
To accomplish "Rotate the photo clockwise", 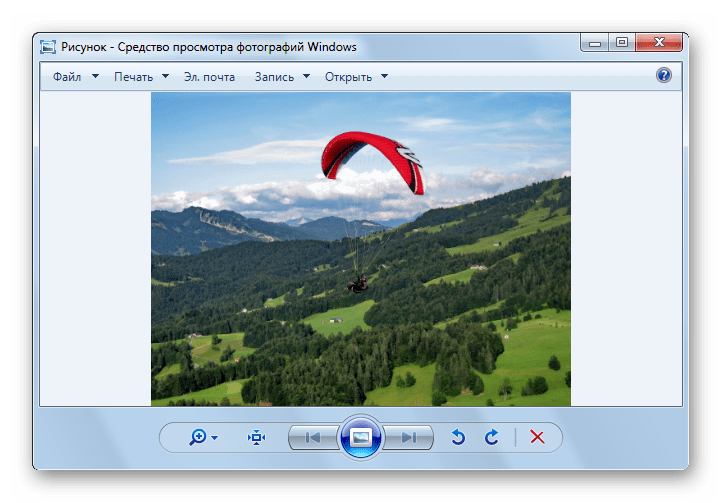I will click(491, 437).
